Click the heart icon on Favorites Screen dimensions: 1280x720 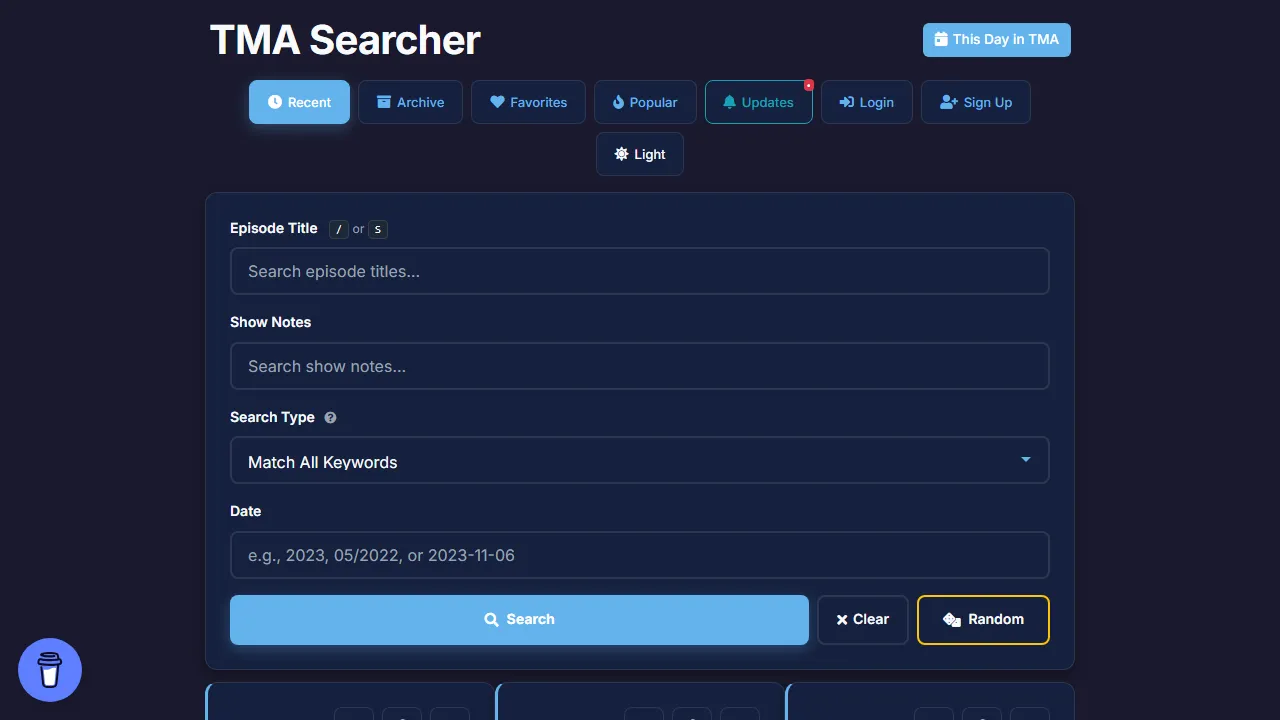498,102
